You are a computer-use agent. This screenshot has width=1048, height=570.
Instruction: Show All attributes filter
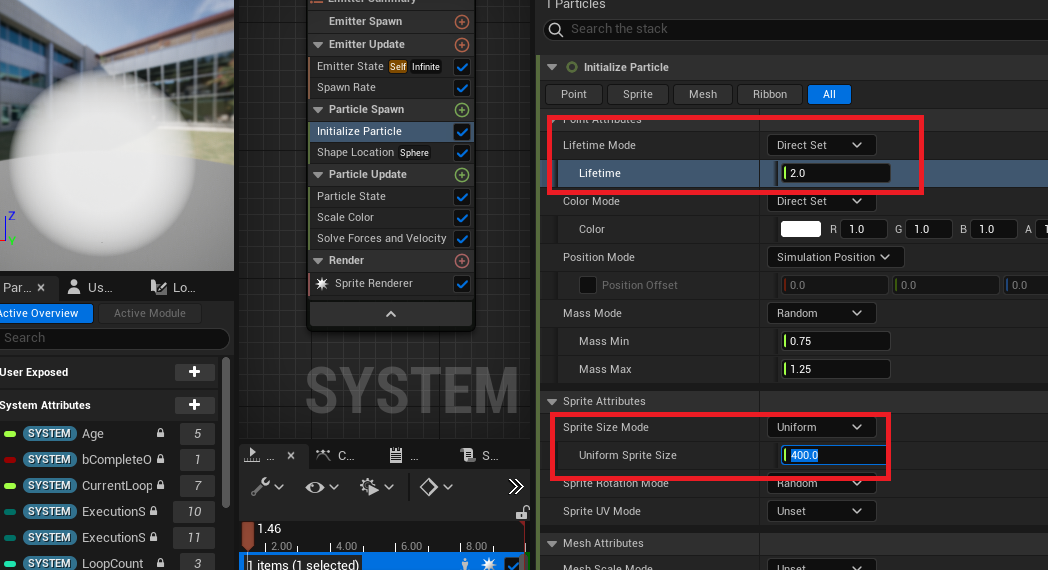829,94
